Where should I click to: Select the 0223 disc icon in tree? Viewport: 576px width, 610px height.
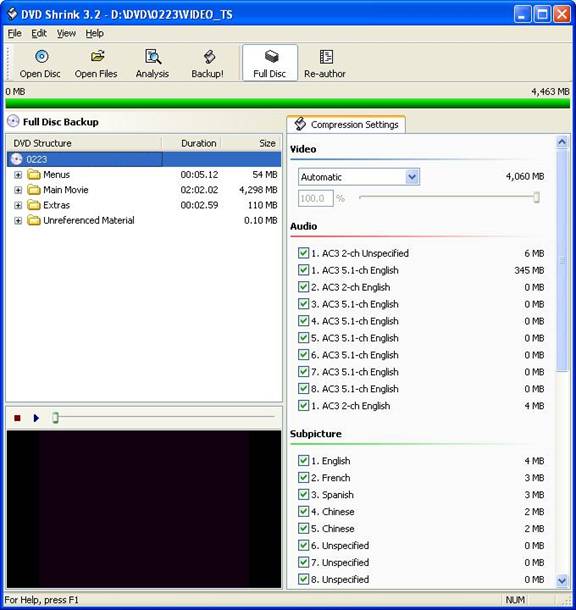[16, 159]
